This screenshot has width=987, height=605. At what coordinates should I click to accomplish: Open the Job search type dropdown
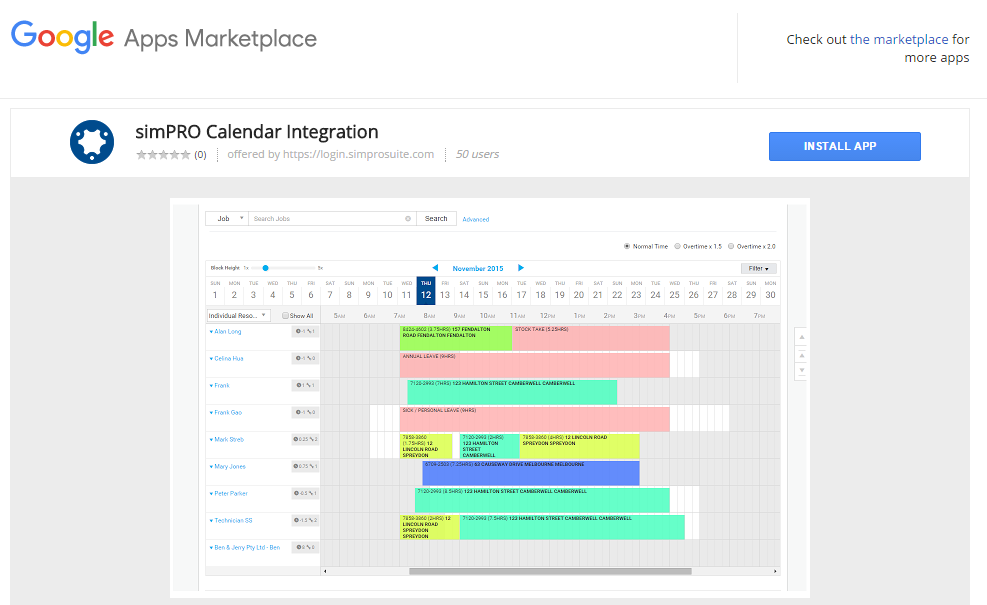click(x=230, y=218)
